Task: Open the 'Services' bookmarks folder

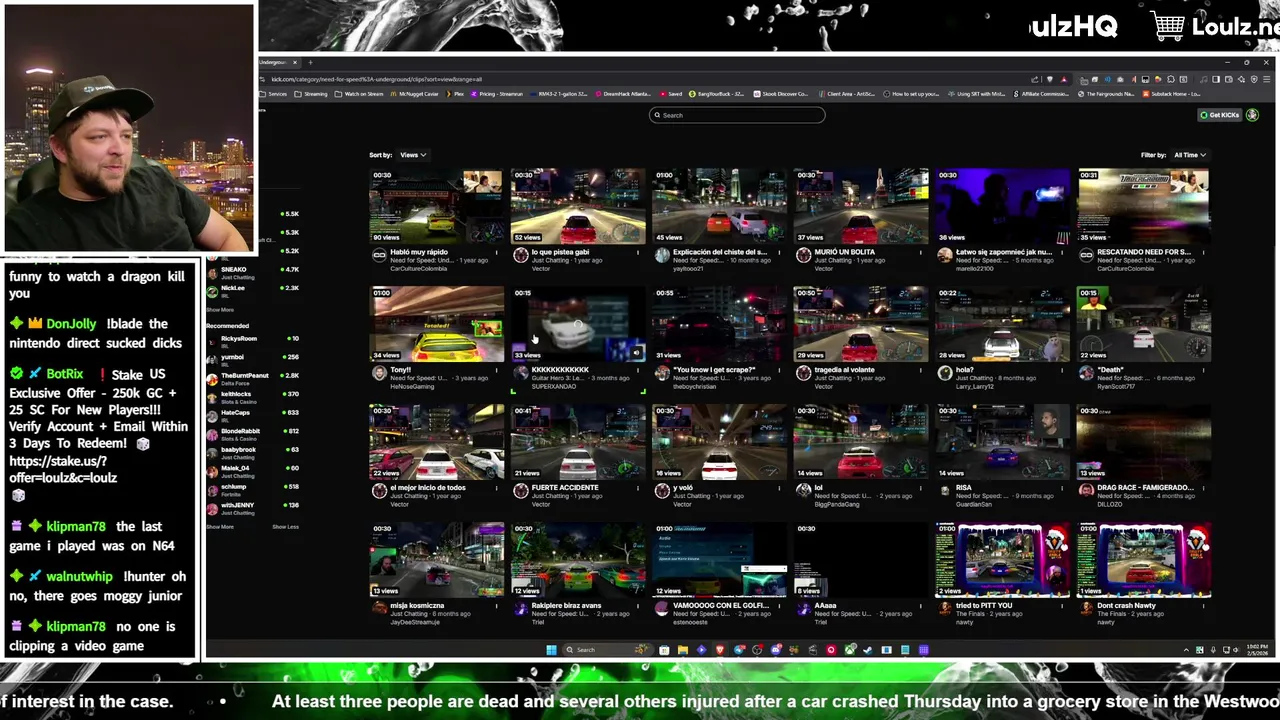Action: (273, 94)
